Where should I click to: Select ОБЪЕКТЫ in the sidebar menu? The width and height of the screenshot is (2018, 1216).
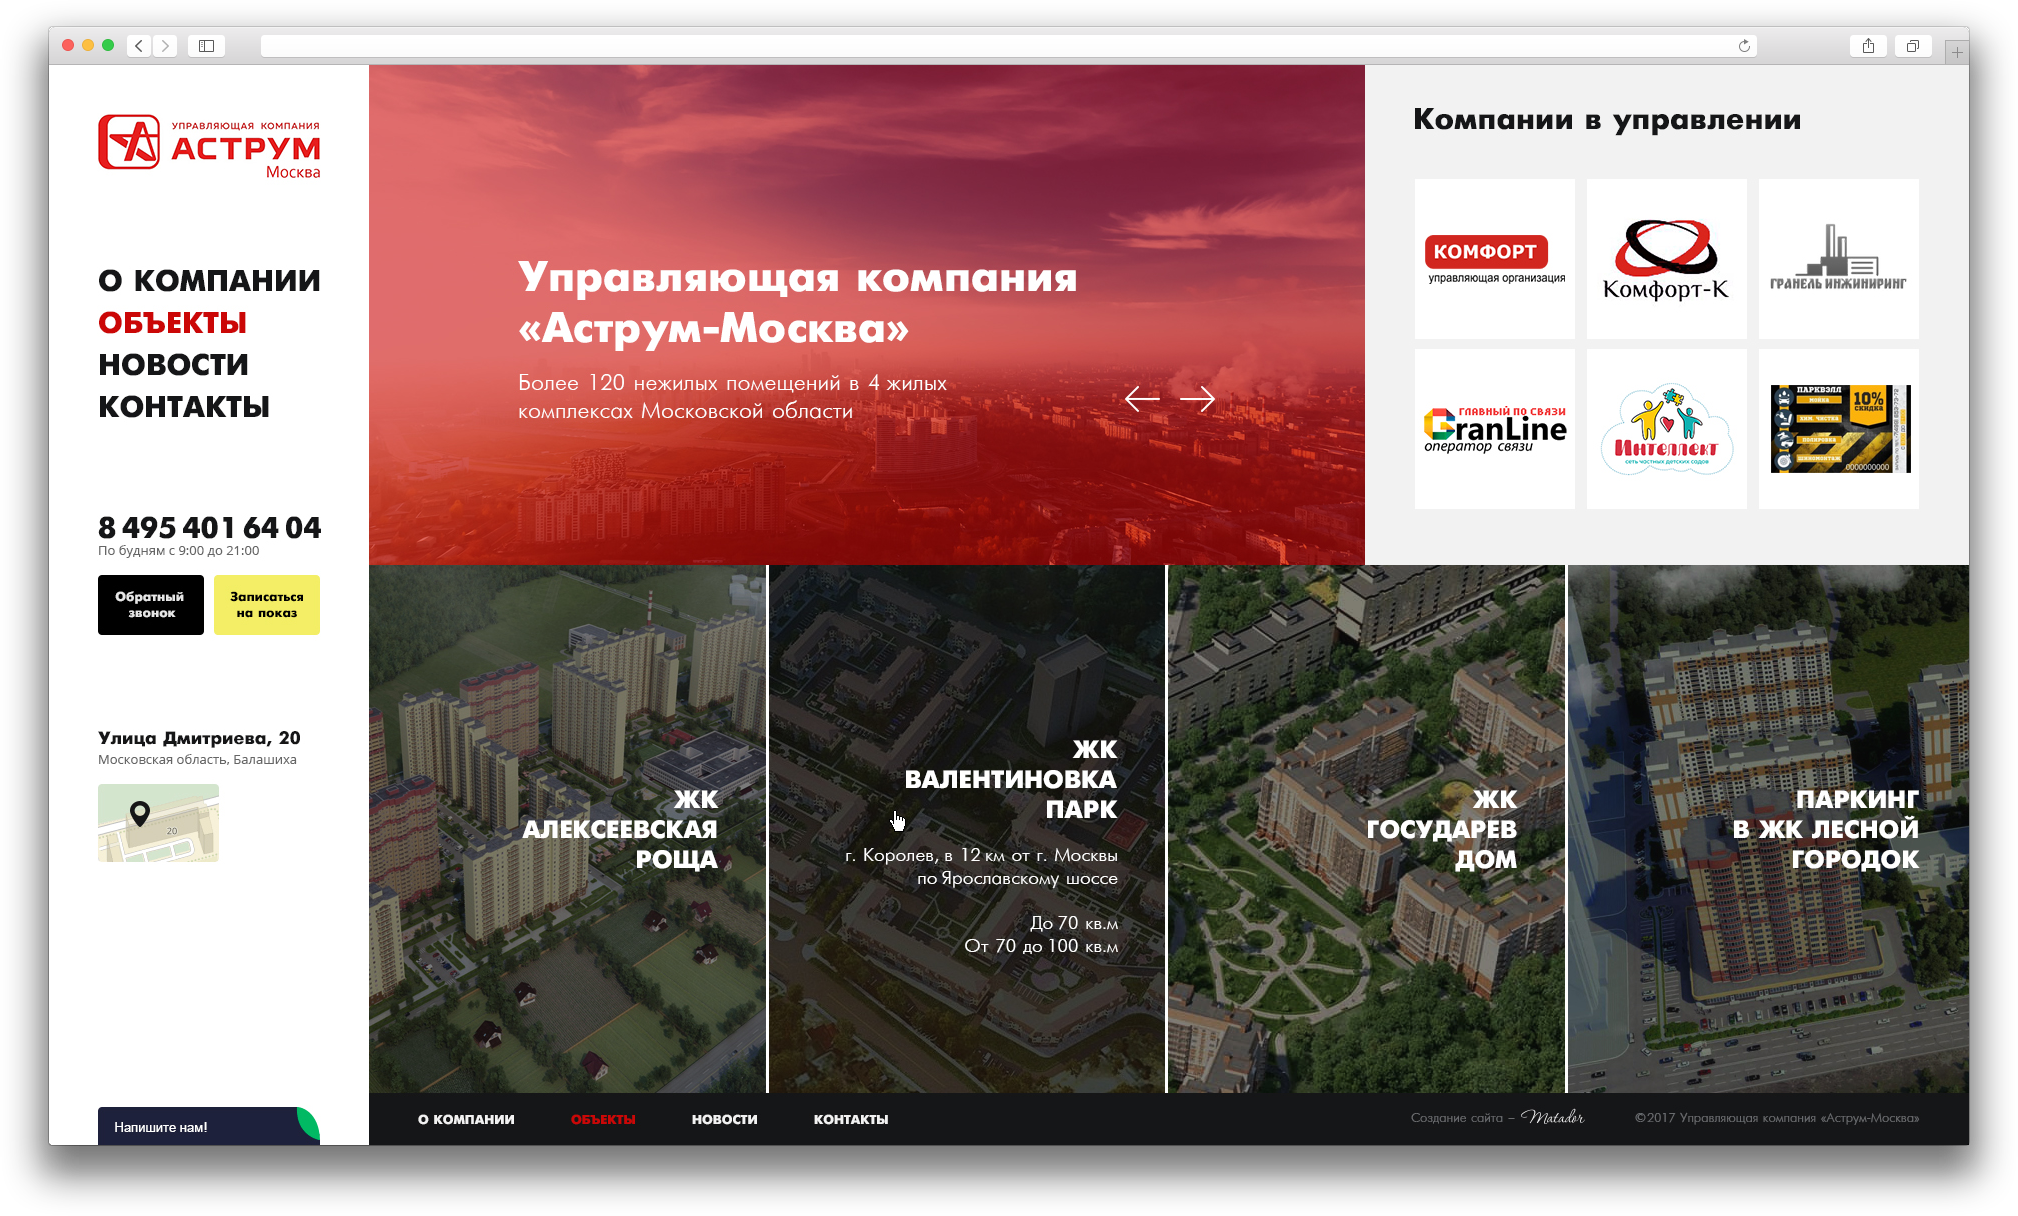pos(172,323)
